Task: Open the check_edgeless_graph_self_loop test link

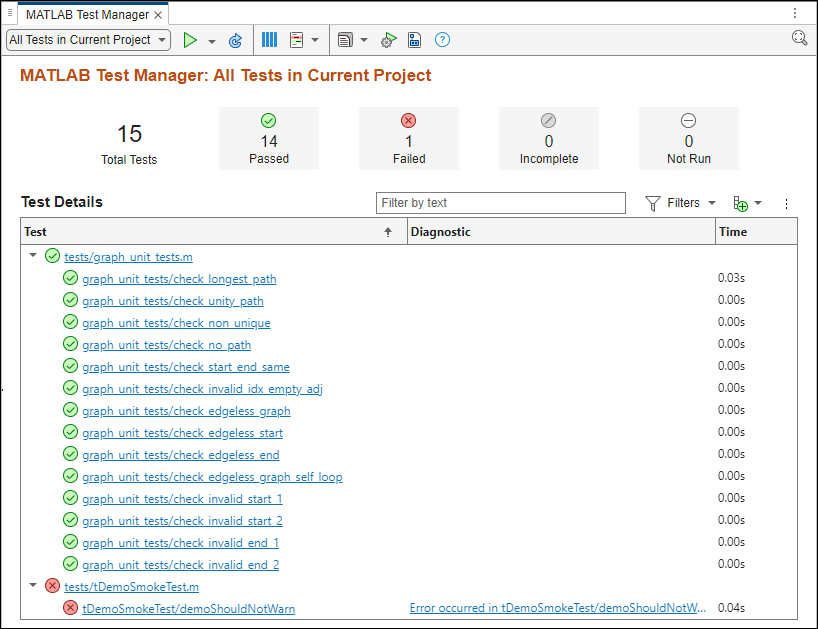Action: tap(212, 477)
